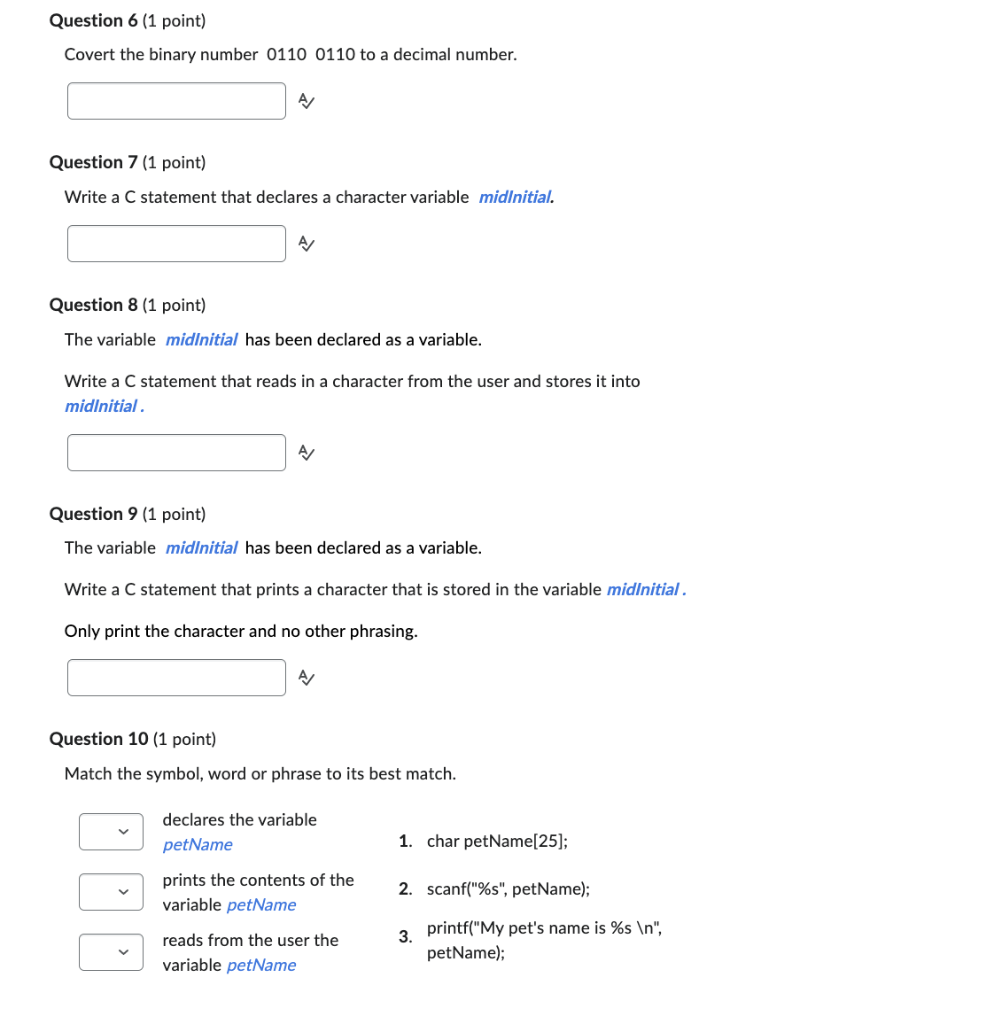Select the 'char petName[25];' option text

(x=497, y=841)
